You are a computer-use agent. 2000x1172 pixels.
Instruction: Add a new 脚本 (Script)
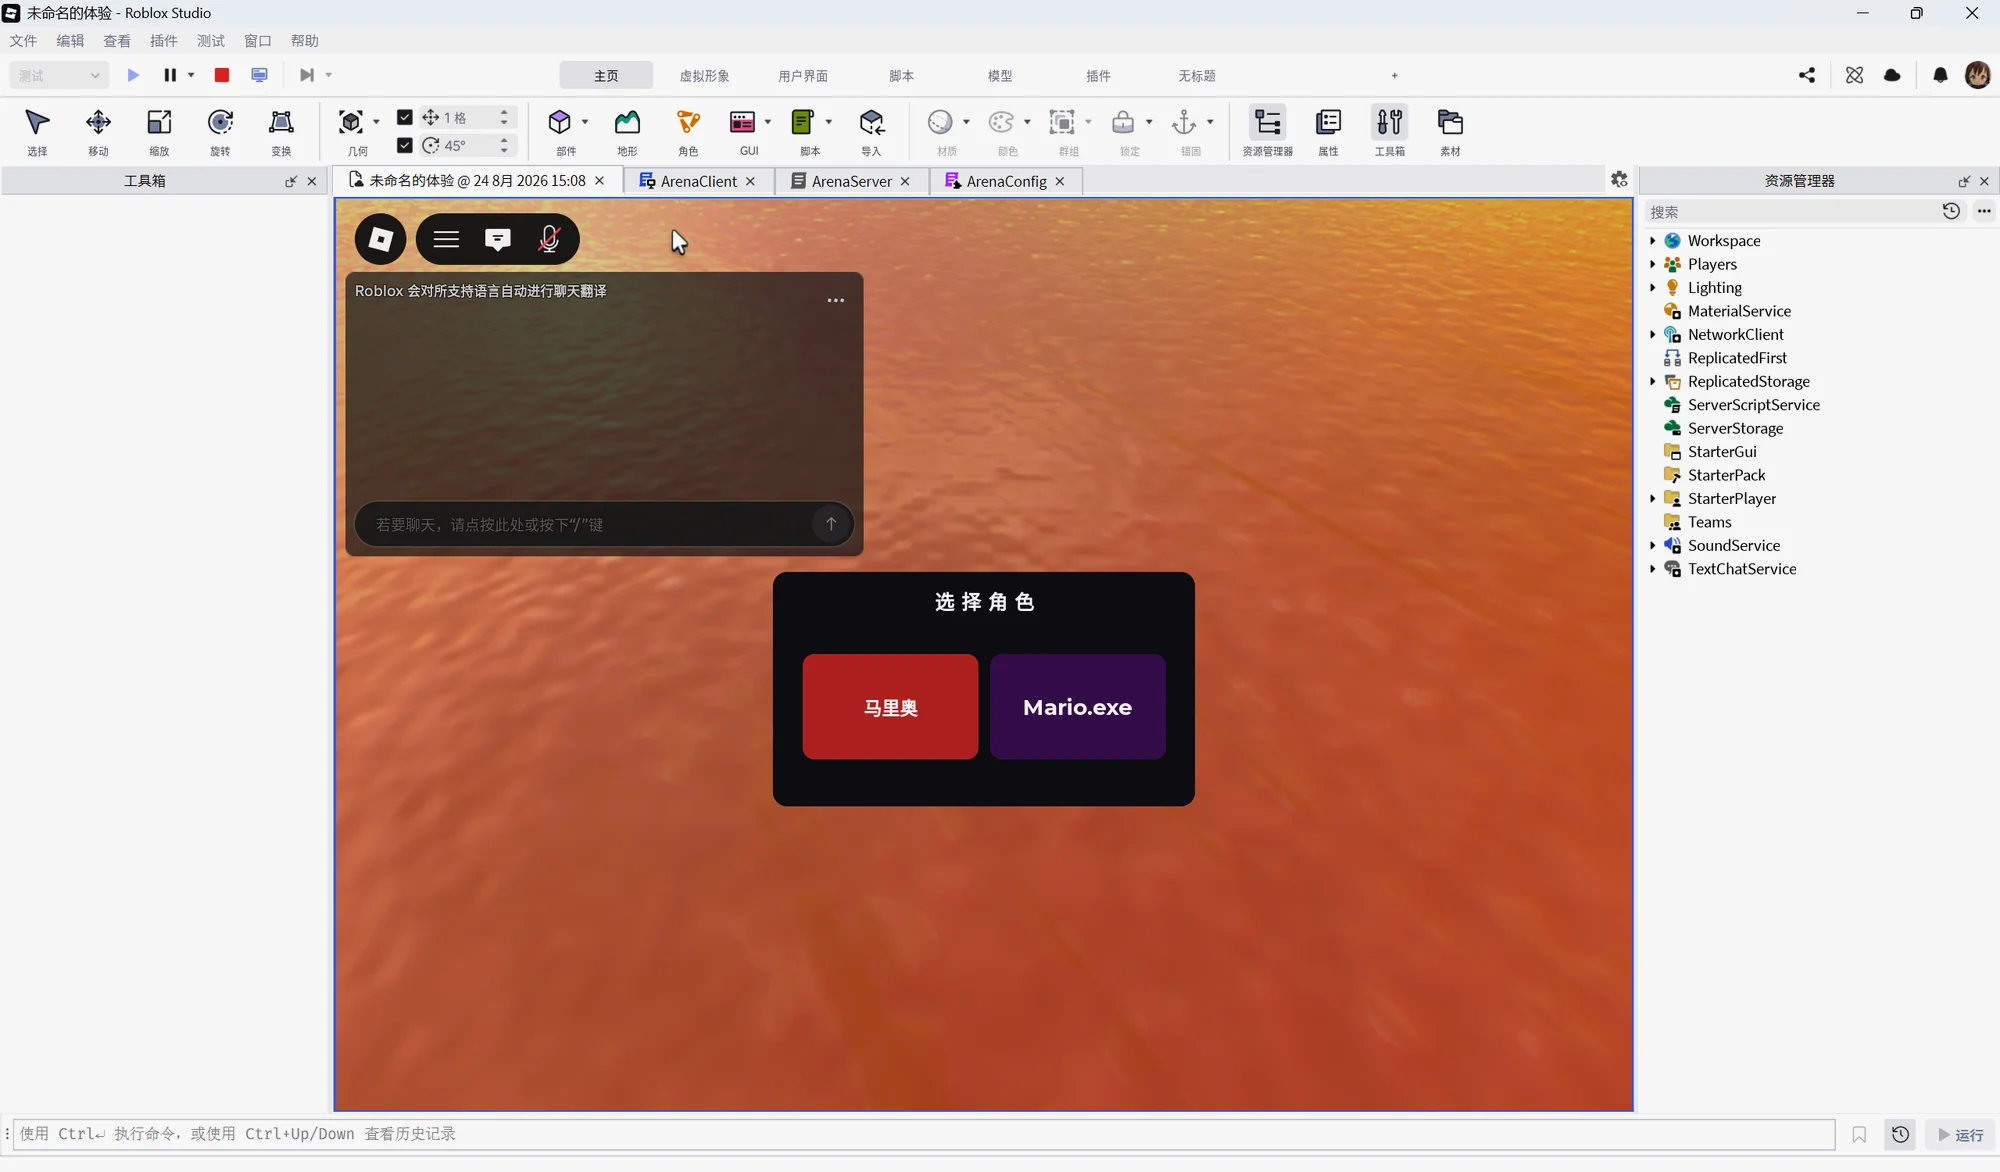(x=803, y=123)
